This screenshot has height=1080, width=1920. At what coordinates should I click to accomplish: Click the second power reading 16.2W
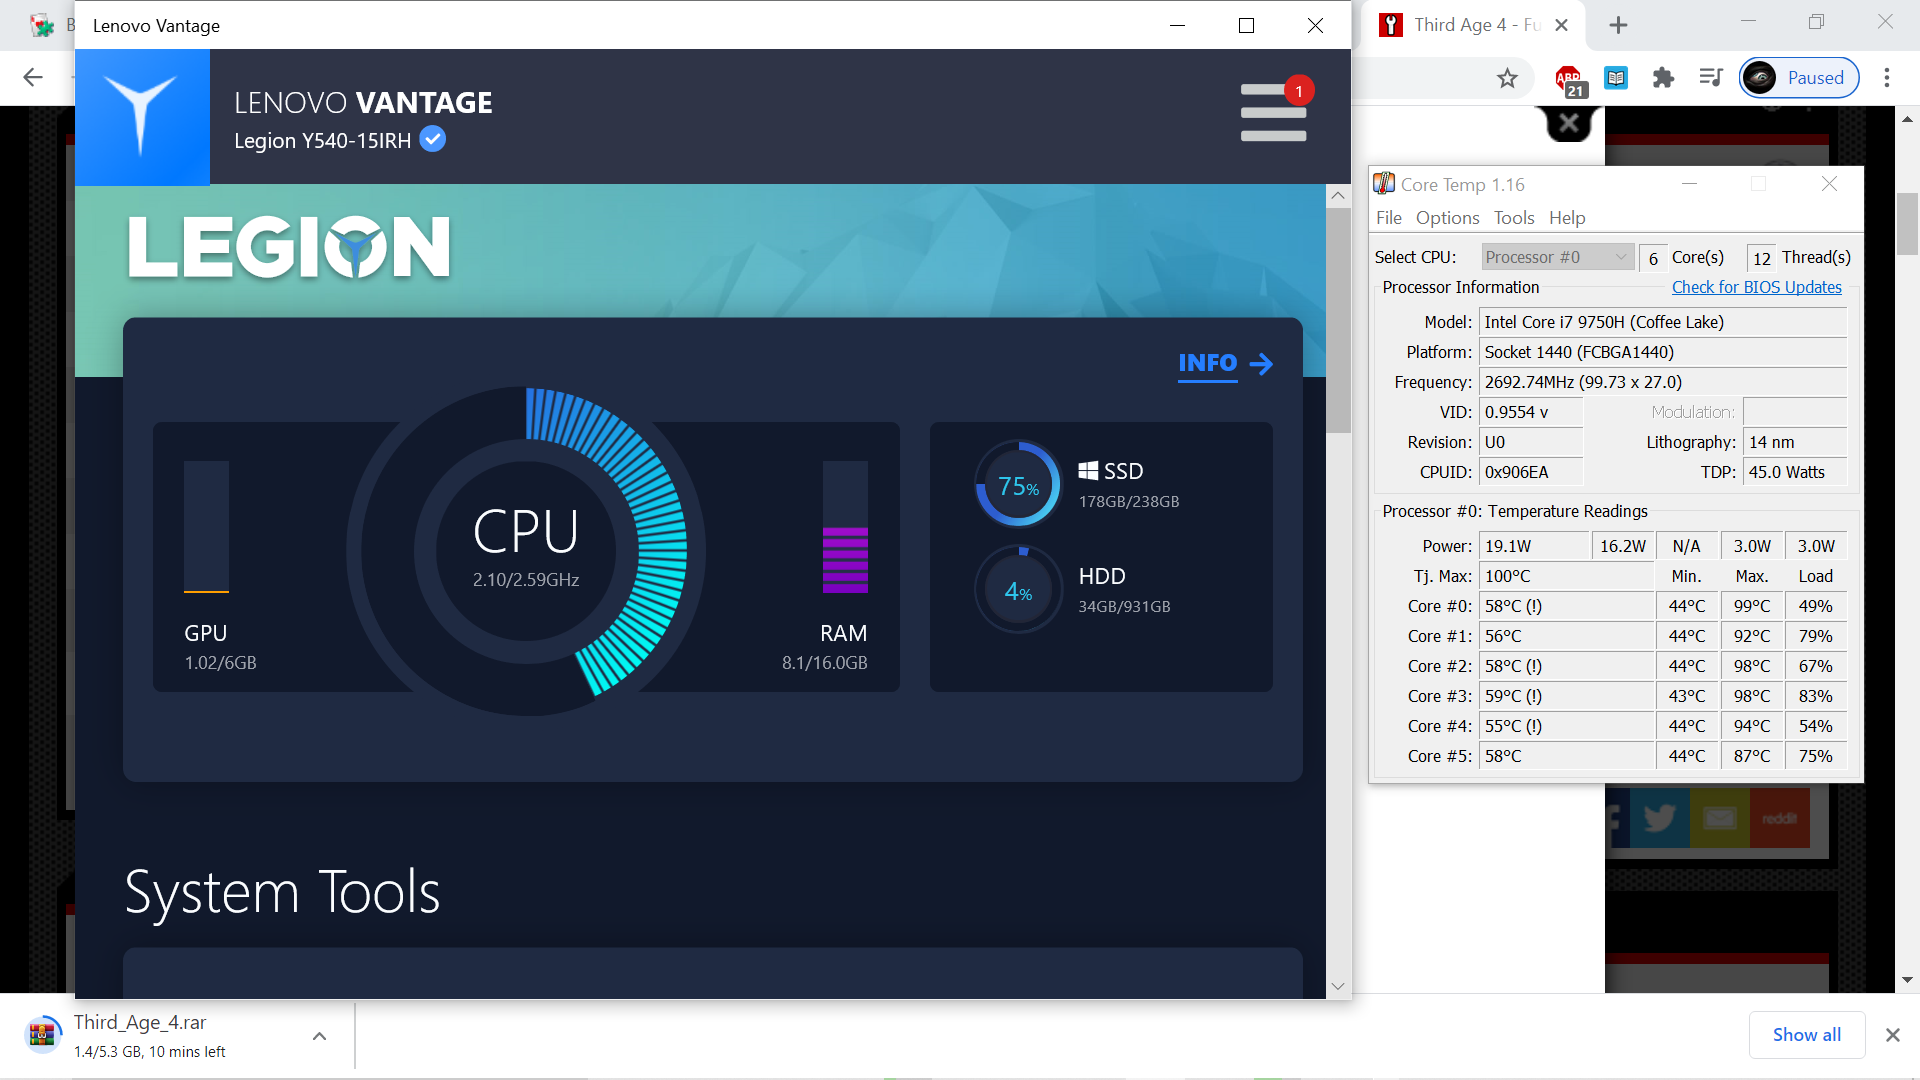(x=1622, y=546)
